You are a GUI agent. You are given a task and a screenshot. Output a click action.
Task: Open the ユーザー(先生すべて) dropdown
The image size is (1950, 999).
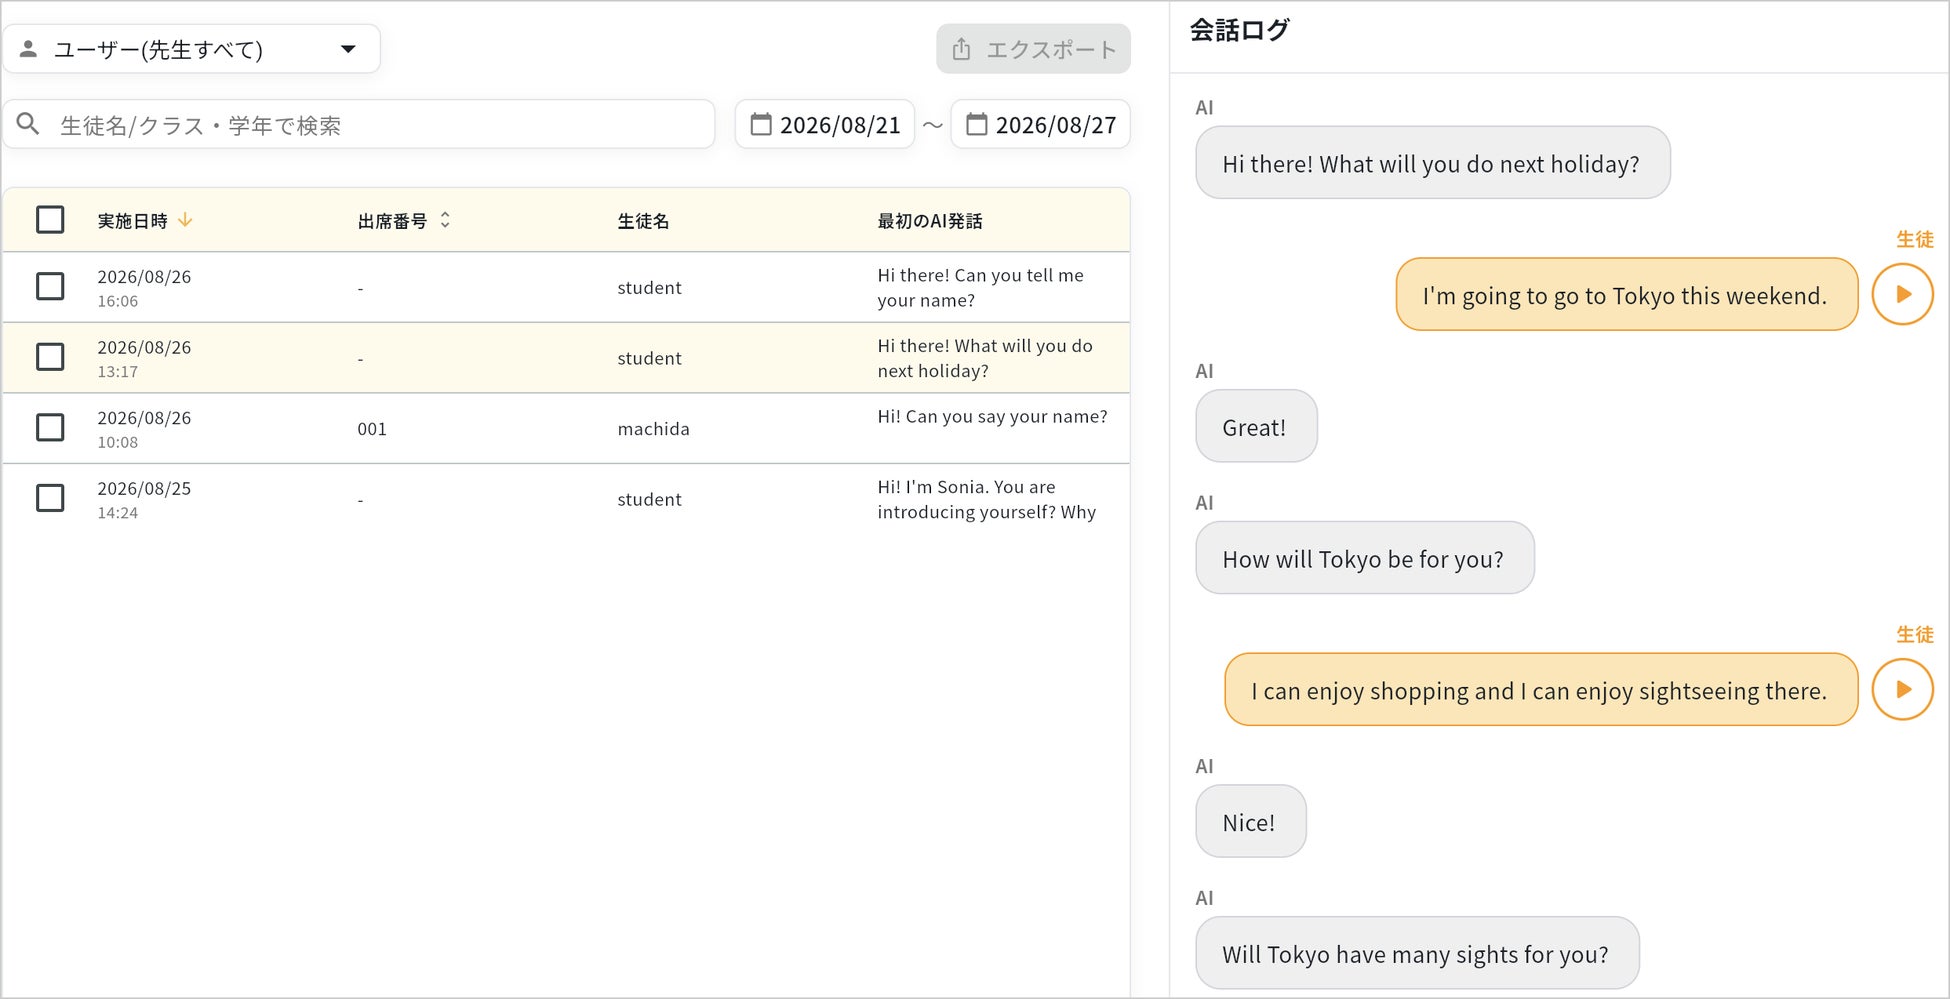[191, 49]
